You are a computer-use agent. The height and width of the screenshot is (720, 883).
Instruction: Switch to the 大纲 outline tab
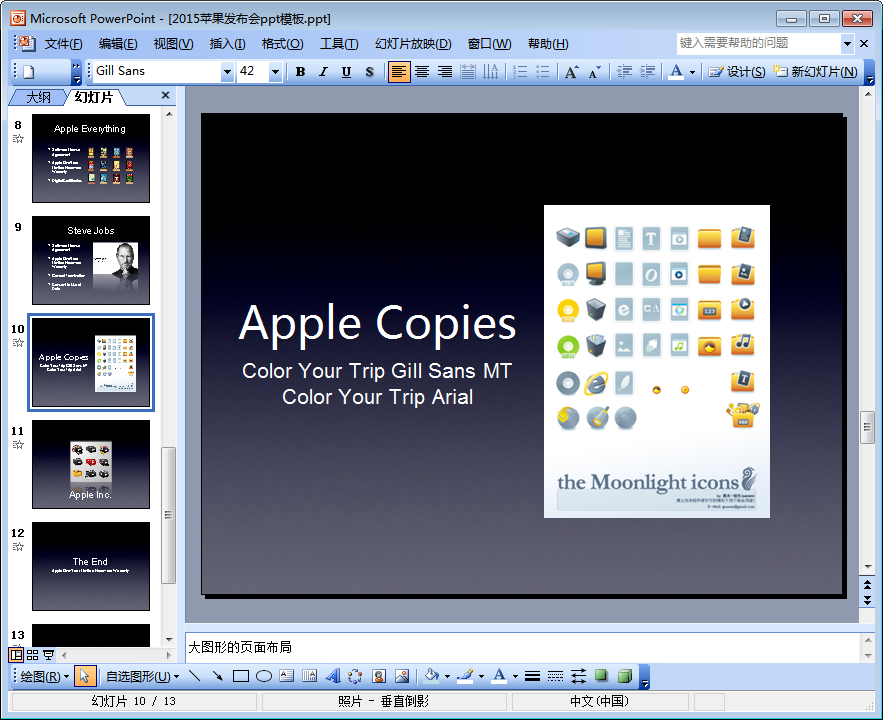38,97
